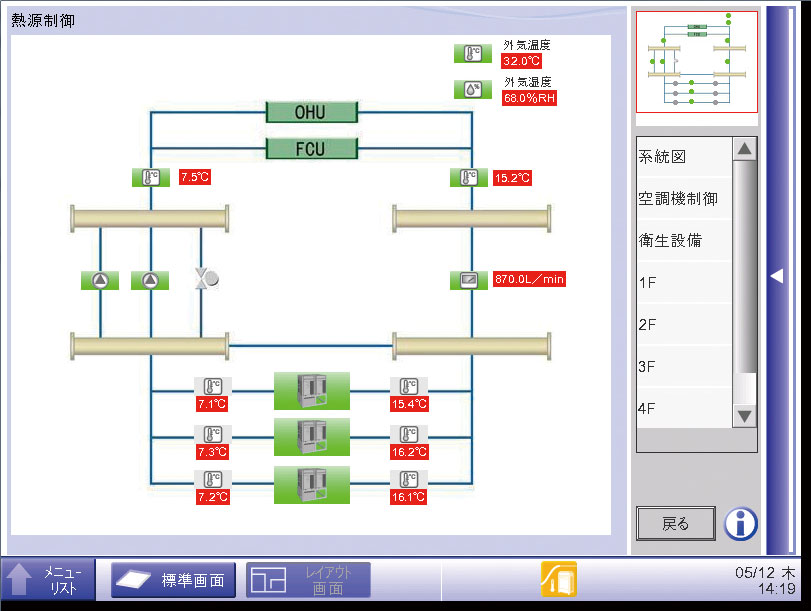This screenshot has width=811, height=611.
Task: Select the top chiller unit icon
Action: pos(312,391)
